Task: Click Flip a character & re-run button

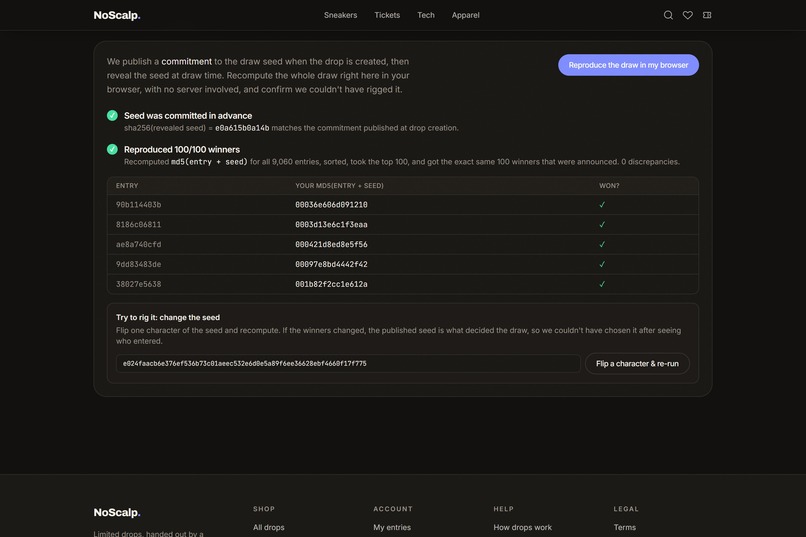Action: coord(637,363)
